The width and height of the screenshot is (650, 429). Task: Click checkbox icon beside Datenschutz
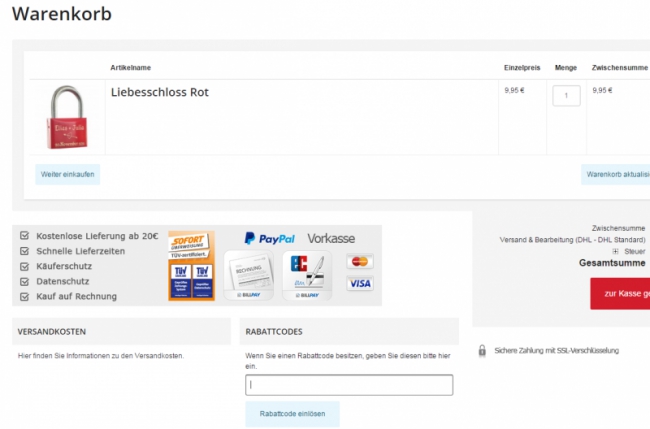24,281
